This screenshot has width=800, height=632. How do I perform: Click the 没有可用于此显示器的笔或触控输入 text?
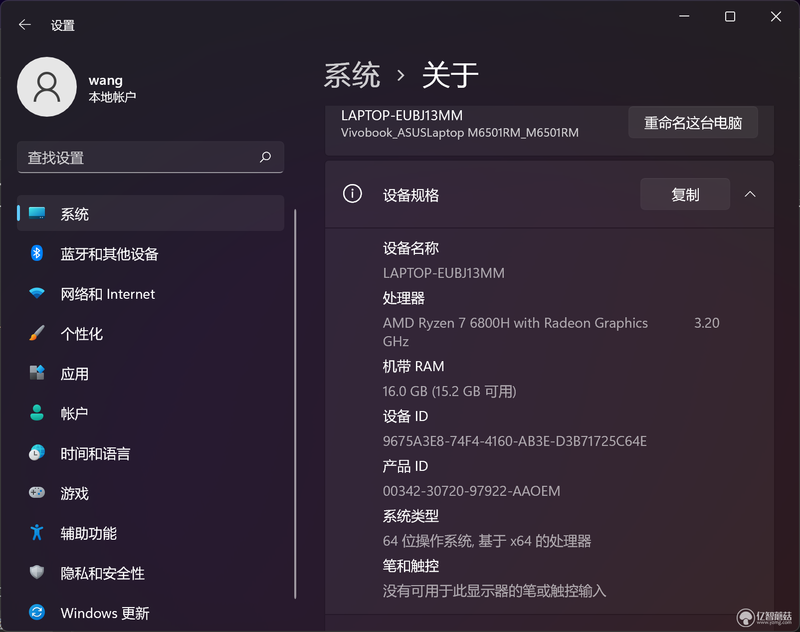coord(494,591)
